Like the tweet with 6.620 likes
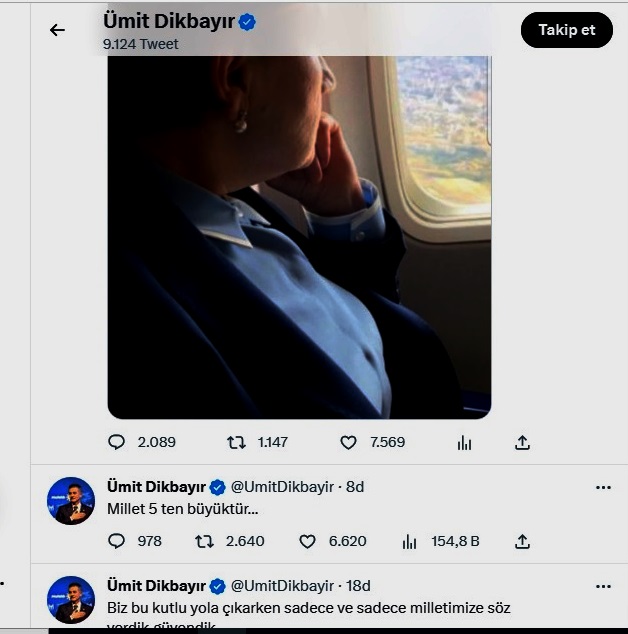Screen dimensions: 628x634 pyautogui.click(x=308, y=541)
